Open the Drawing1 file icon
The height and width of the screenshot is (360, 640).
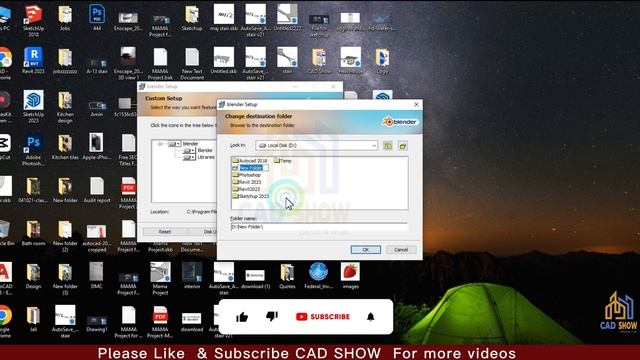(97, 323)
